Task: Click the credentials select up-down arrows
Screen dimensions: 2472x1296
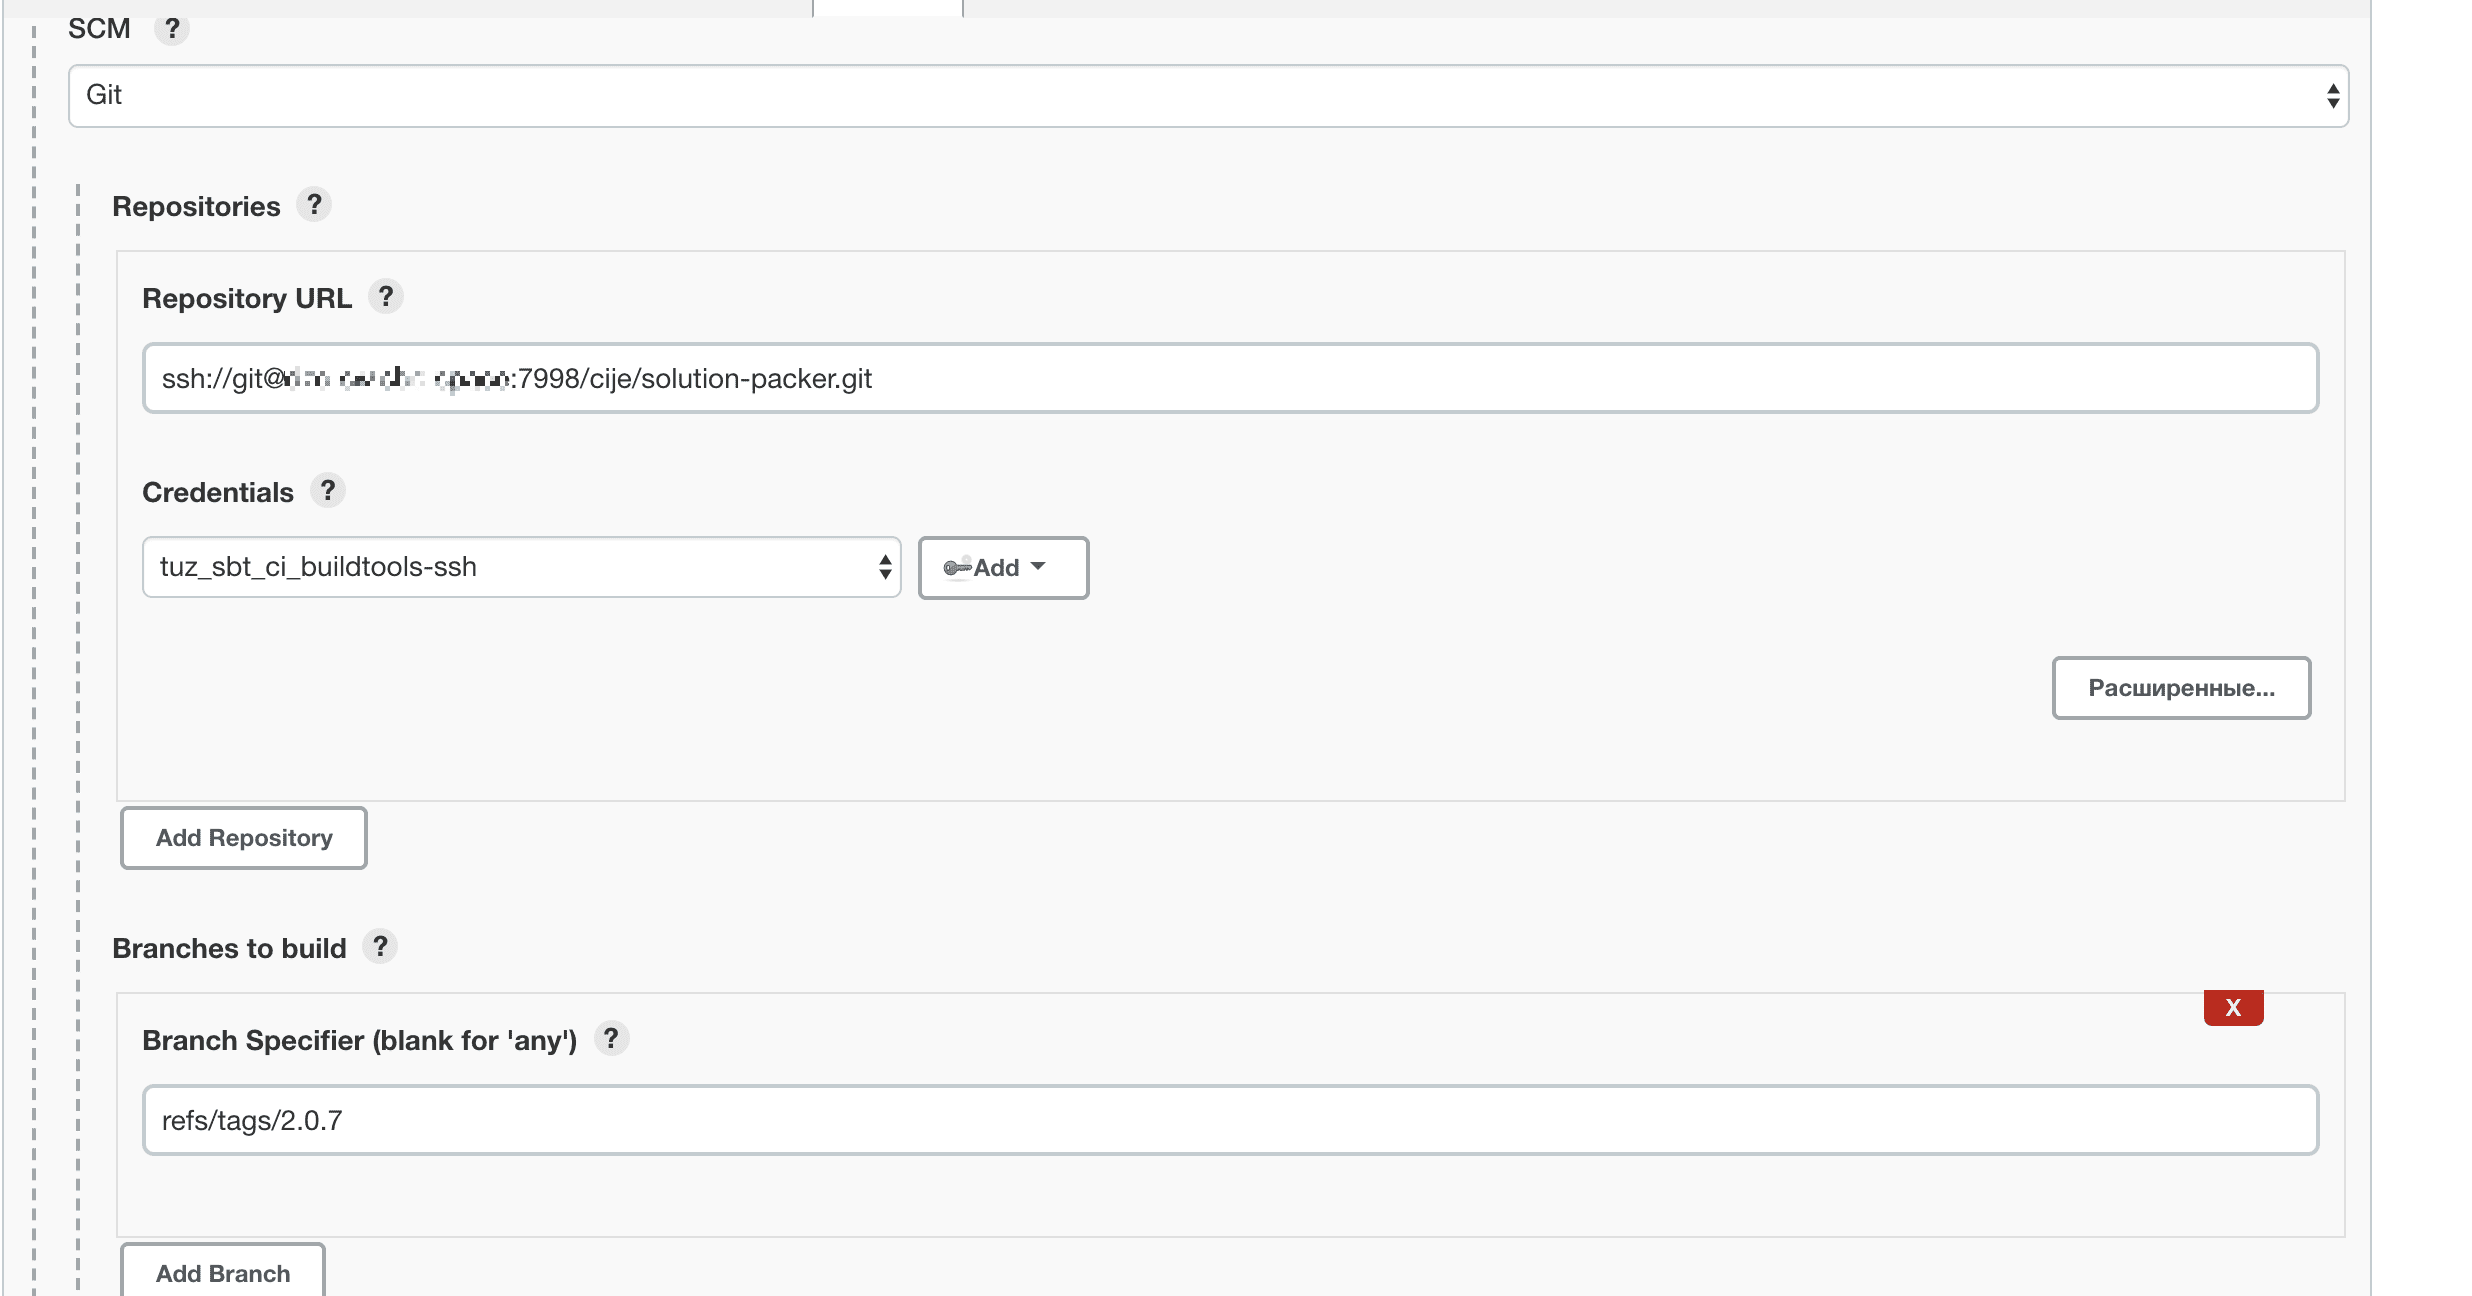Action: (885, 567)
